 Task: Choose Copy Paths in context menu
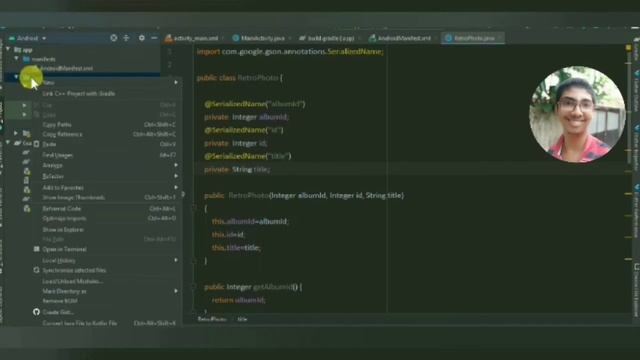click(107, 124)
